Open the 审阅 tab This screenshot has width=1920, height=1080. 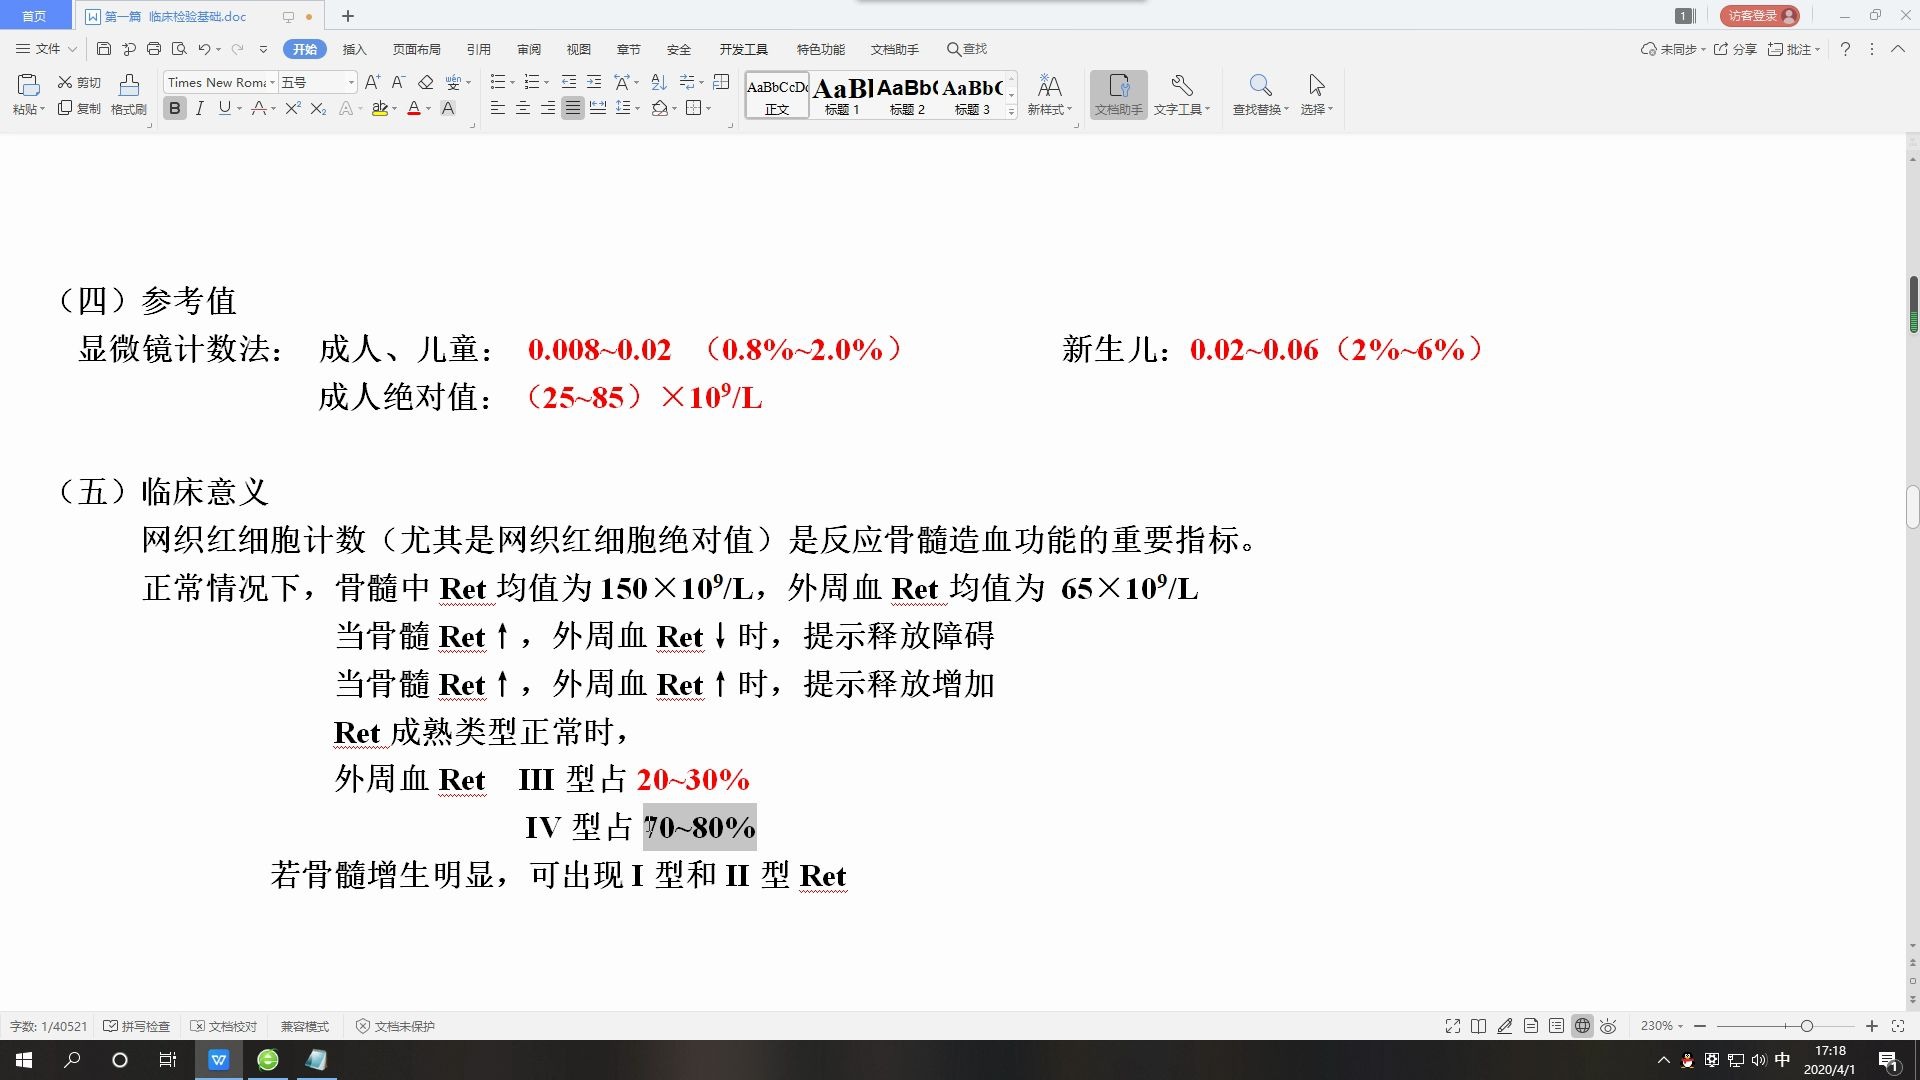[x=528, y=49]
